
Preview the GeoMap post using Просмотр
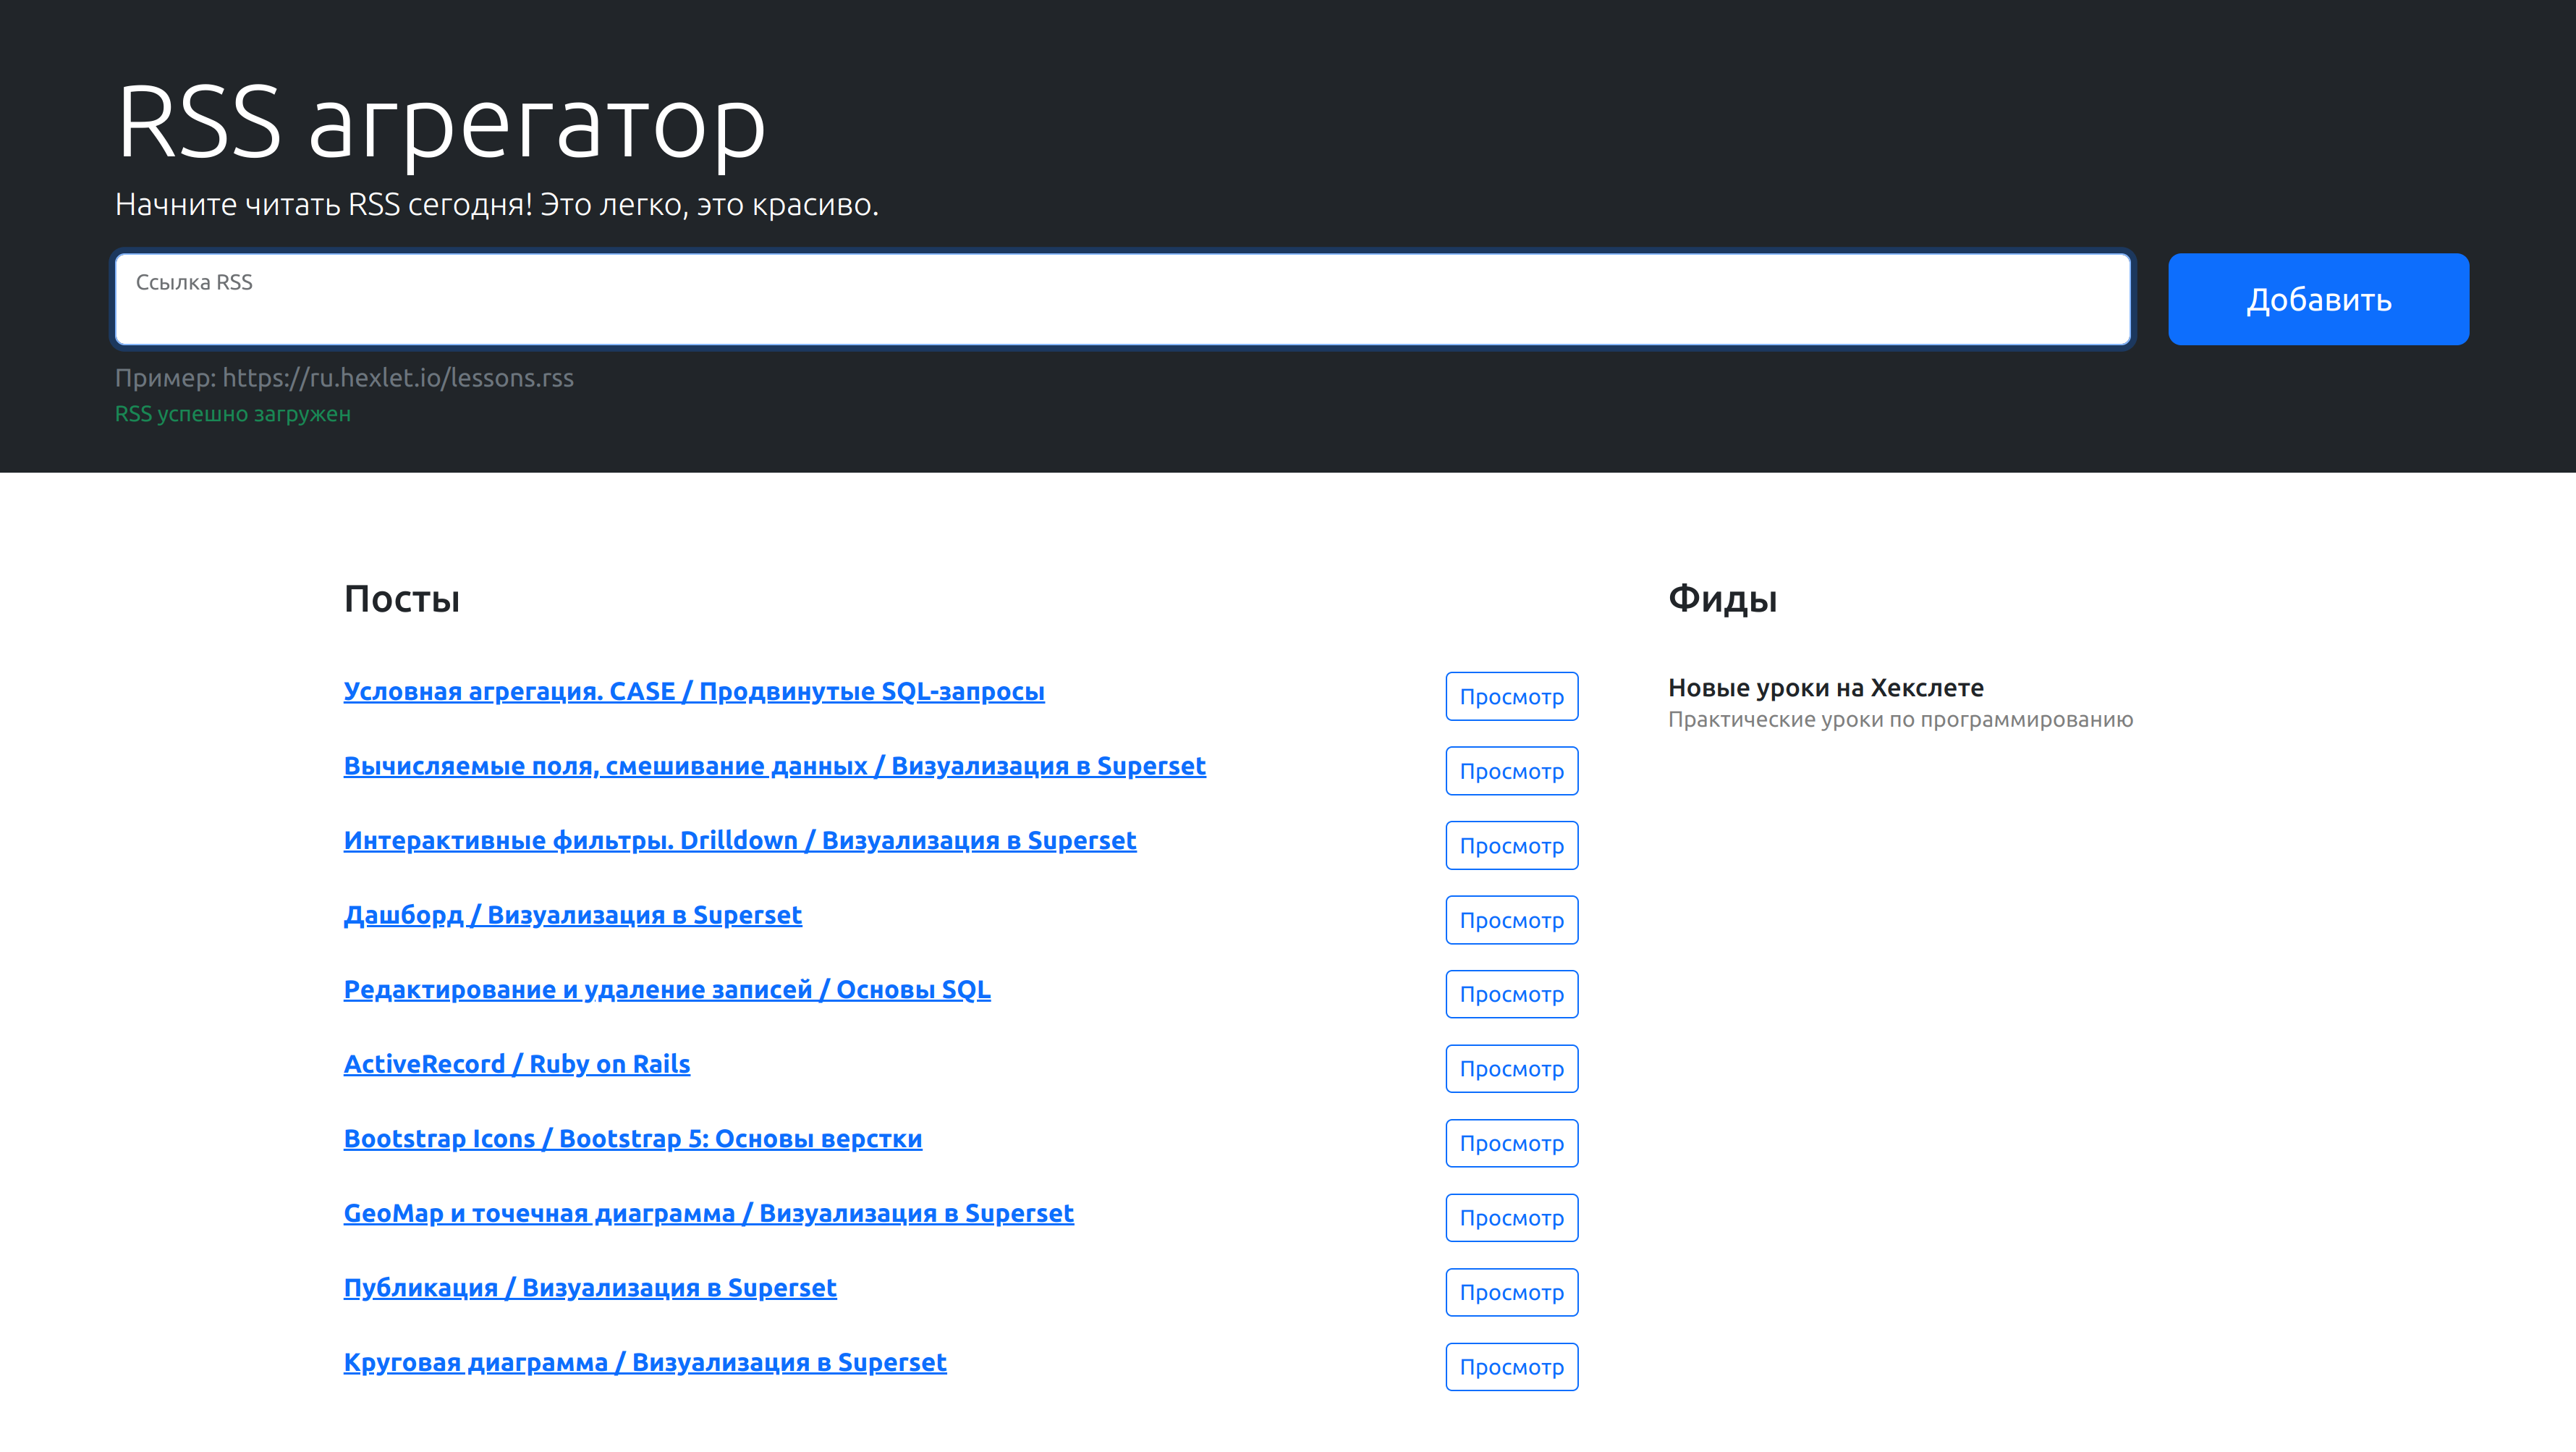point(1510,1218)
